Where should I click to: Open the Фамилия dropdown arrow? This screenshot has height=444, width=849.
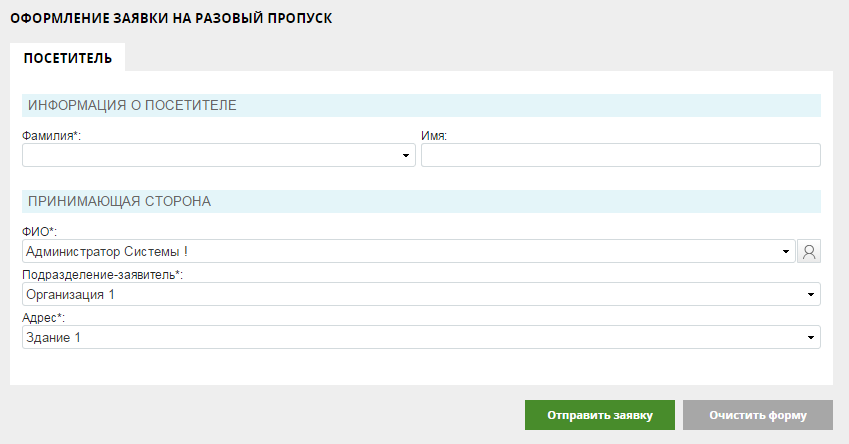click(406, 155)
